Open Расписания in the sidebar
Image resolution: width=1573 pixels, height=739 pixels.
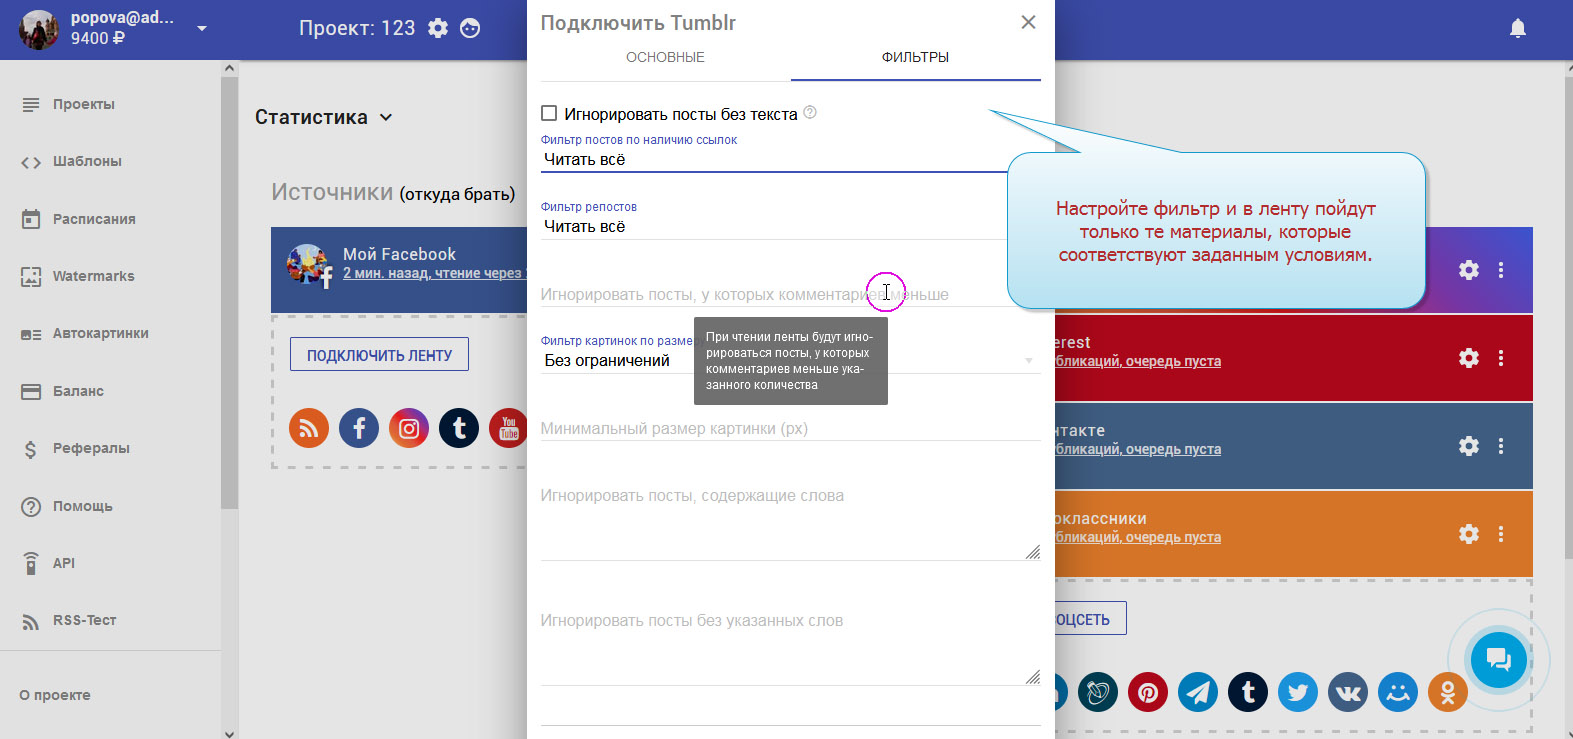click(x=94, y=219)
